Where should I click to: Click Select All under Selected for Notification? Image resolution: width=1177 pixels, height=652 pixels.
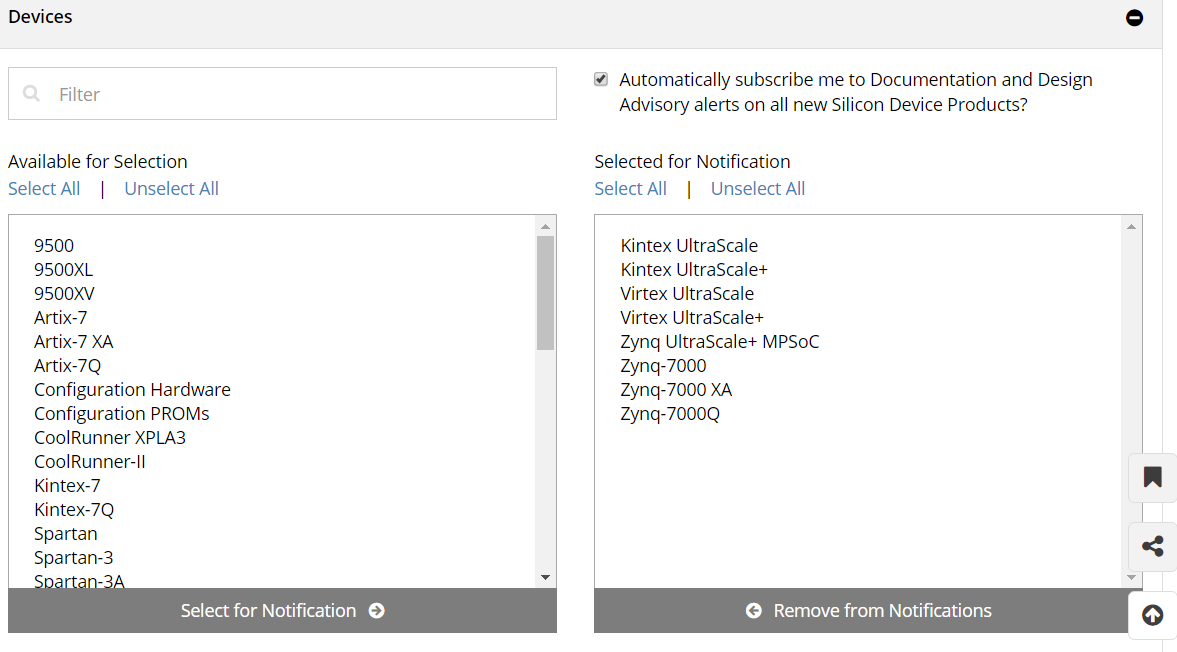coord(630,189)
